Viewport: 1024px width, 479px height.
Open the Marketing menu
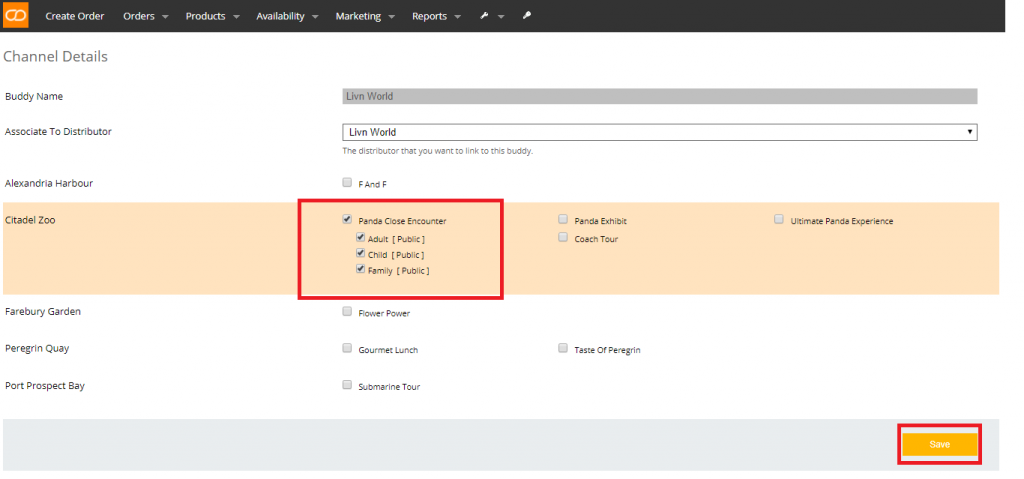point(365,16)
